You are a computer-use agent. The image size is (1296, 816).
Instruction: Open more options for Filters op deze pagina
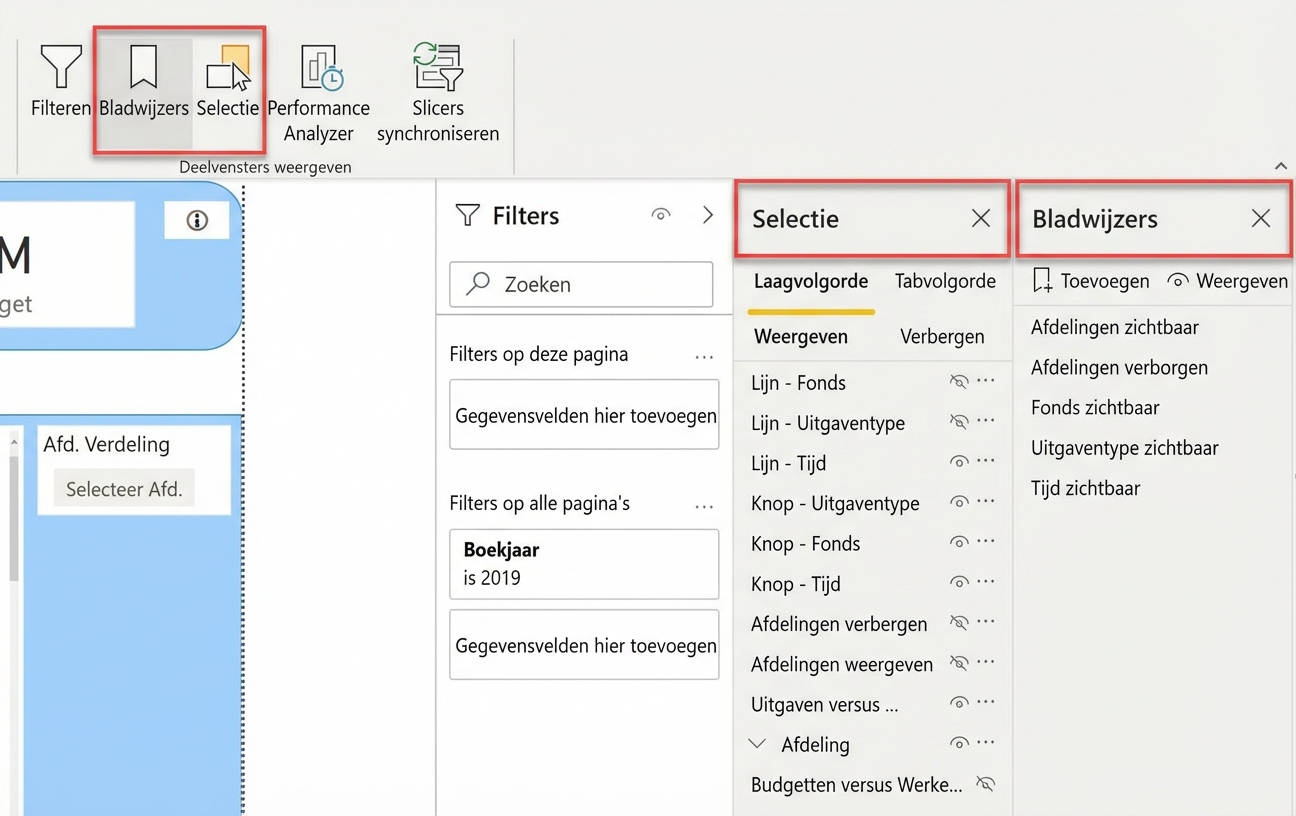pyautogui.click(x=704, y=357)
